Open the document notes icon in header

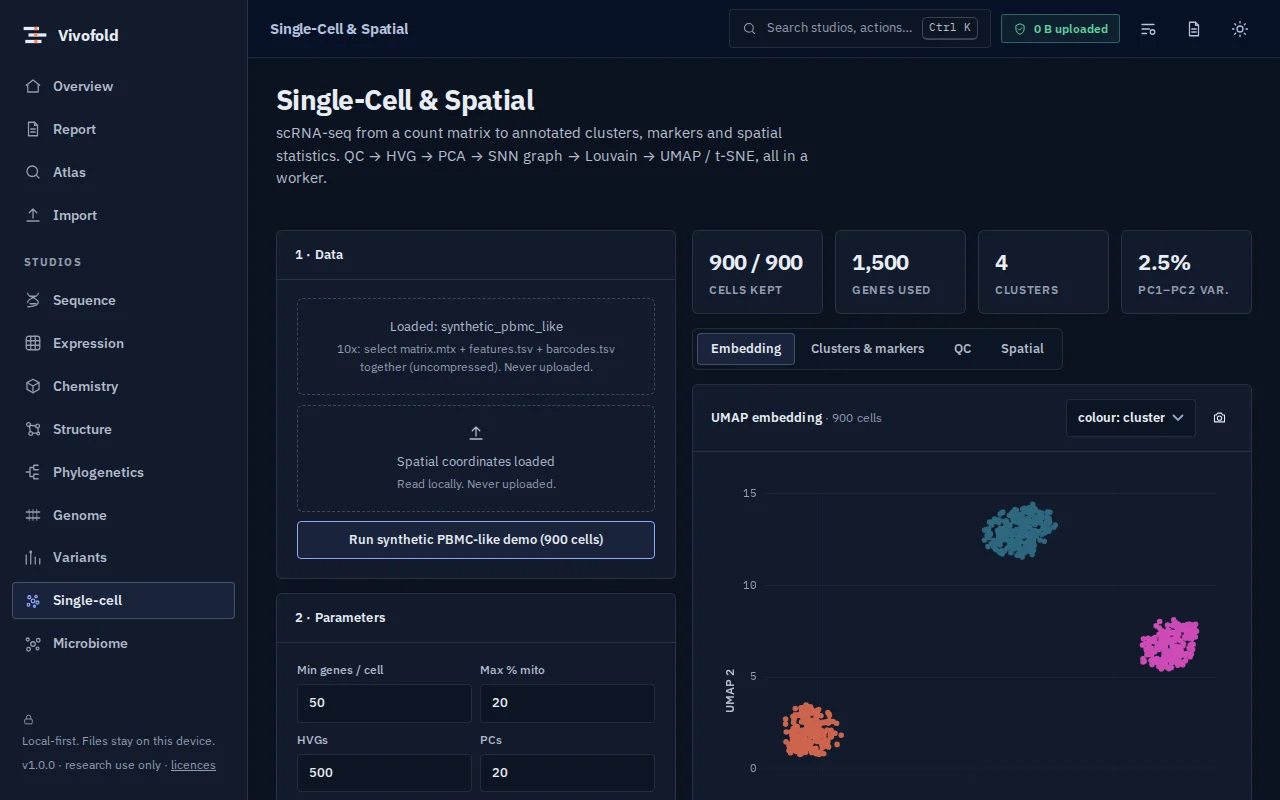click(x=1194, y=29)
